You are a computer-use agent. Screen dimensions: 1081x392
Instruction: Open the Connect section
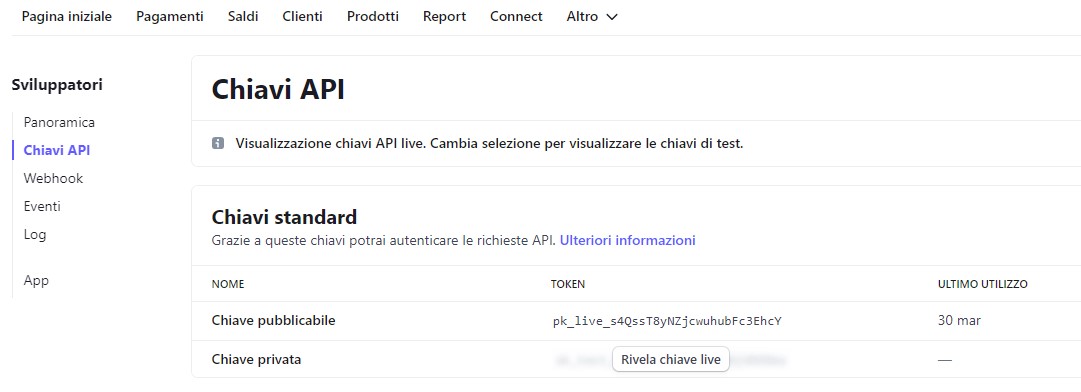click(x=516, y=17)
